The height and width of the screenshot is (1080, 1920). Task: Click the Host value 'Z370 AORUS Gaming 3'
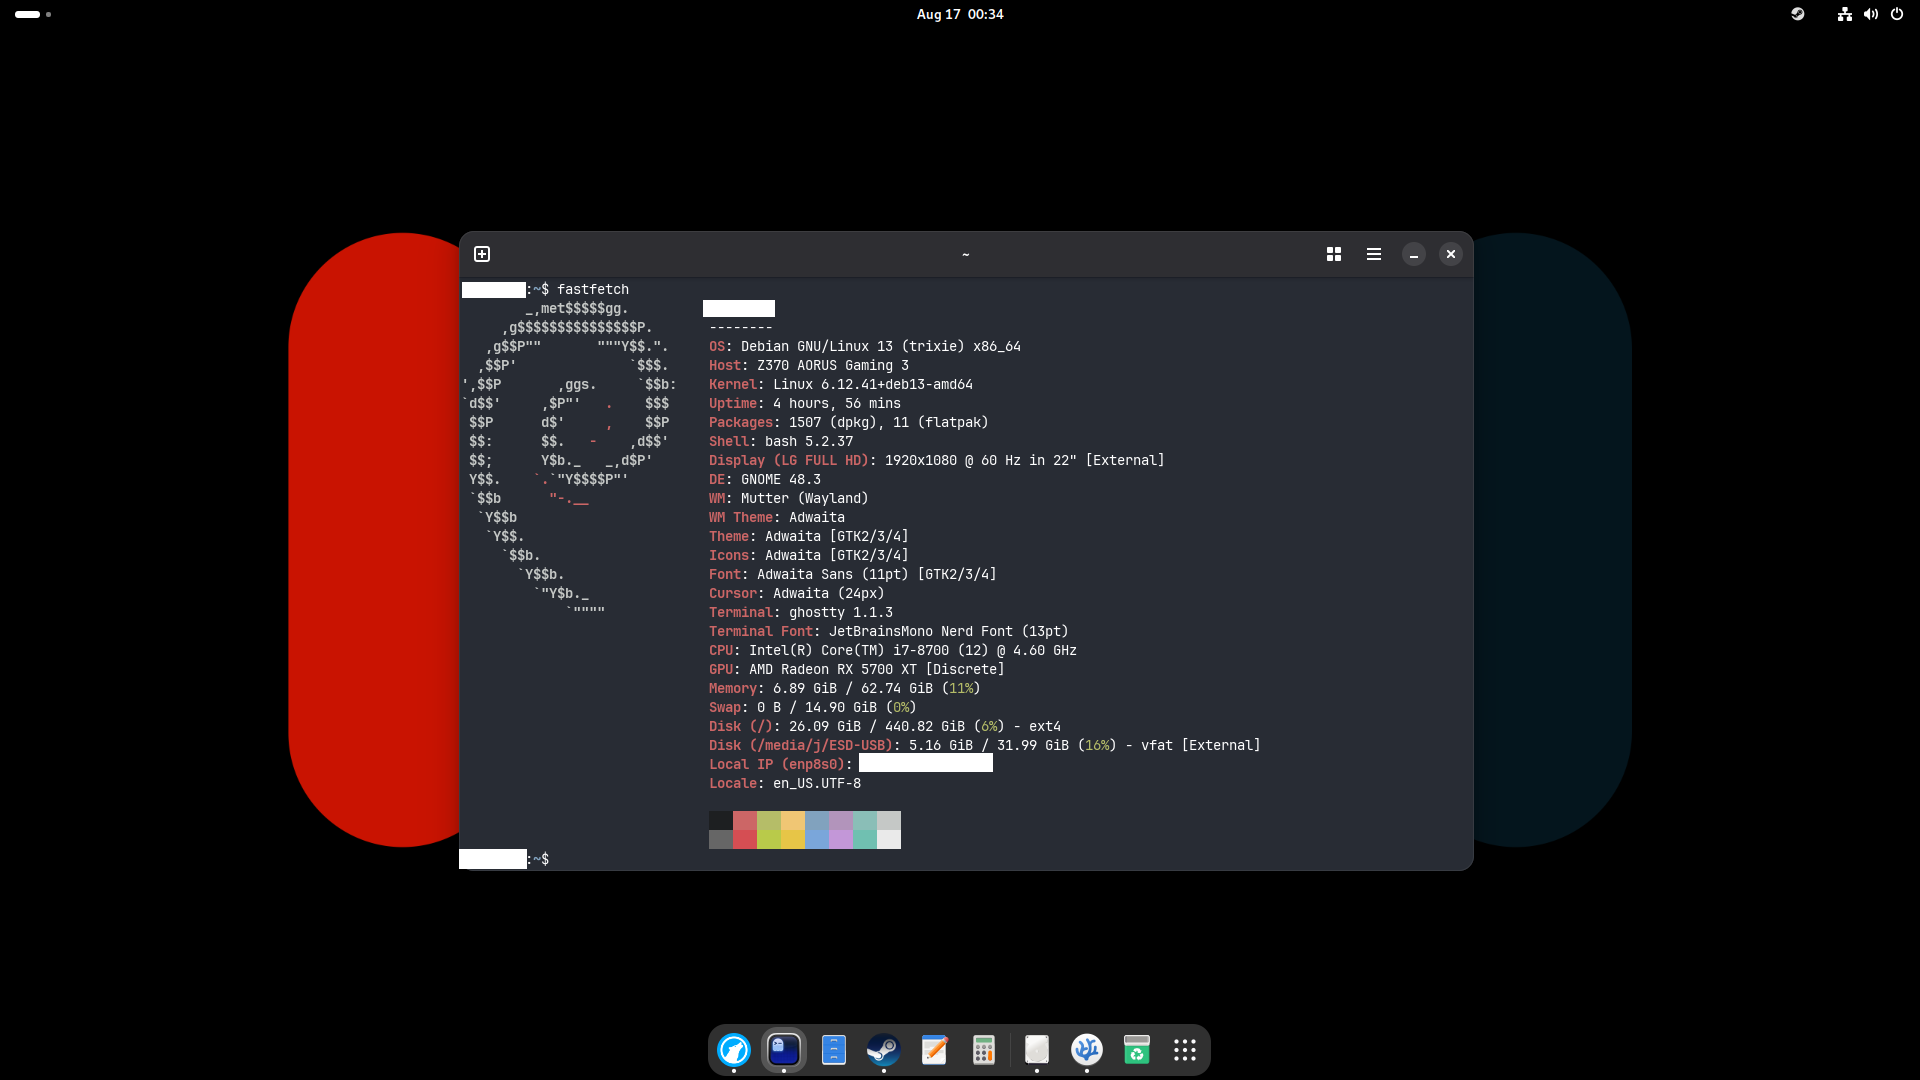point(833,365)
